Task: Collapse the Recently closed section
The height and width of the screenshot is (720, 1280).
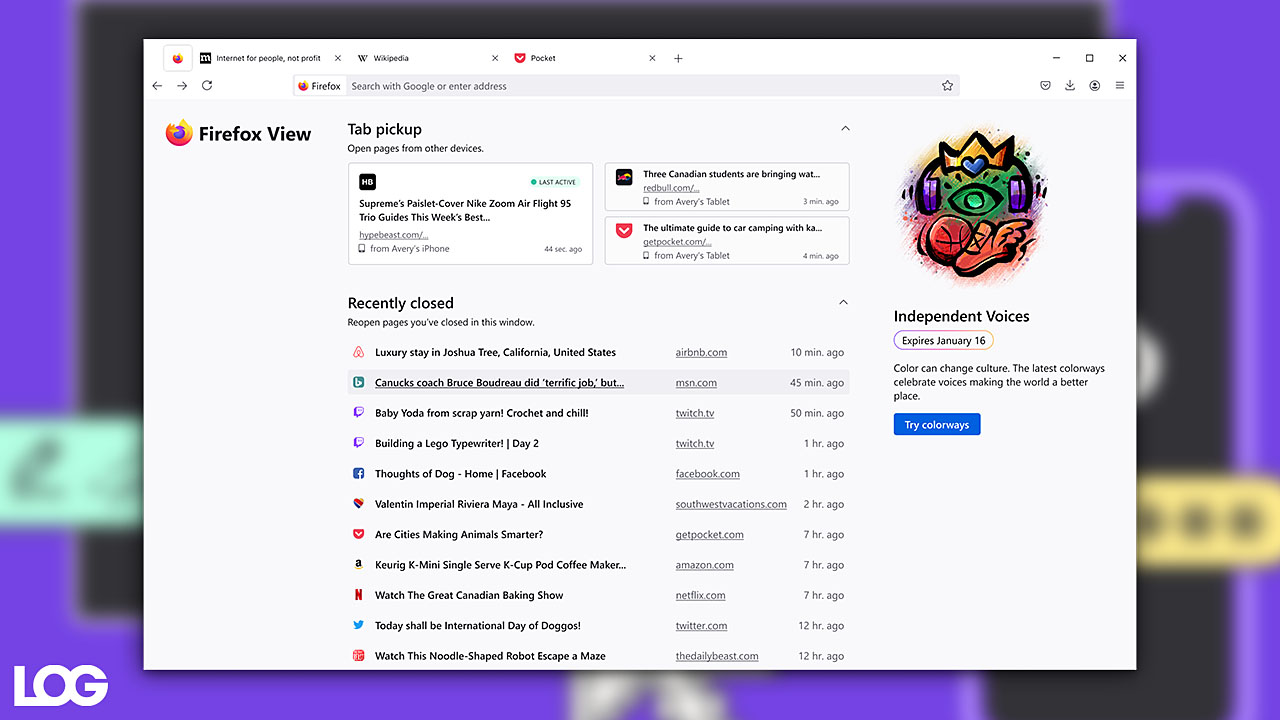Action: pyautogui.click(x=843, y=302)
